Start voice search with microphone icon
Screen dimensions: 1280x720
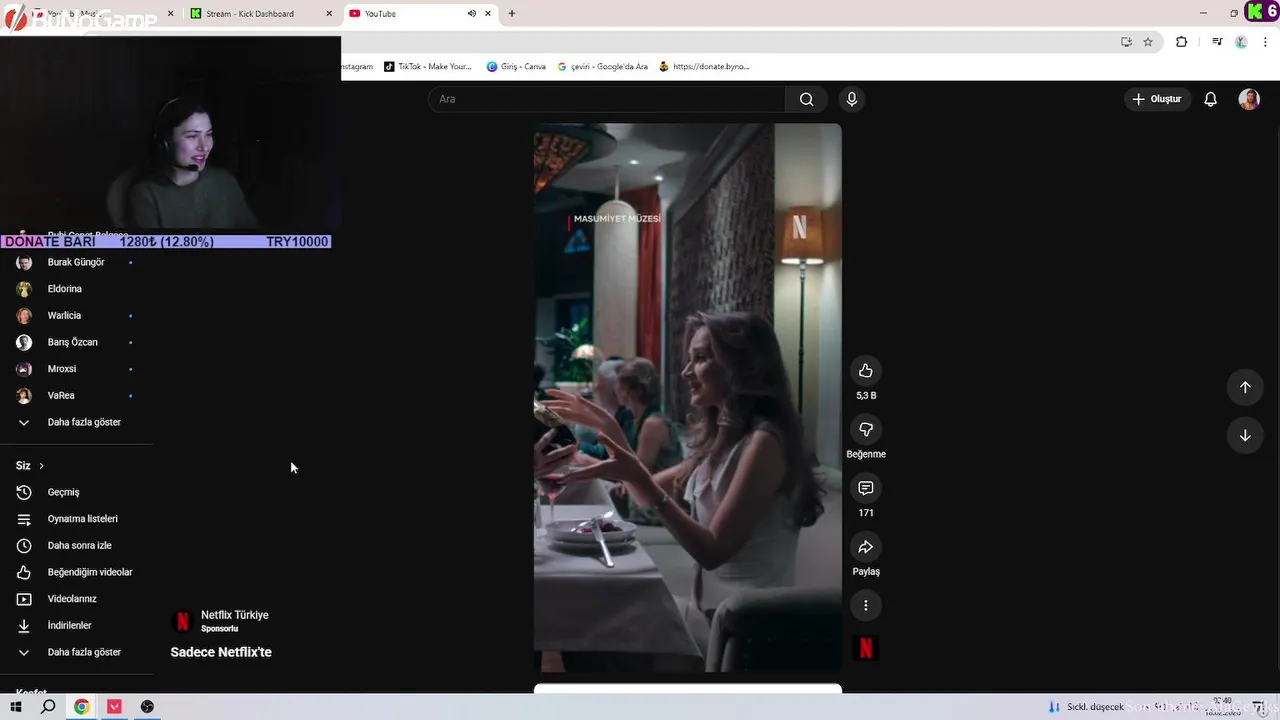[852, 99]
